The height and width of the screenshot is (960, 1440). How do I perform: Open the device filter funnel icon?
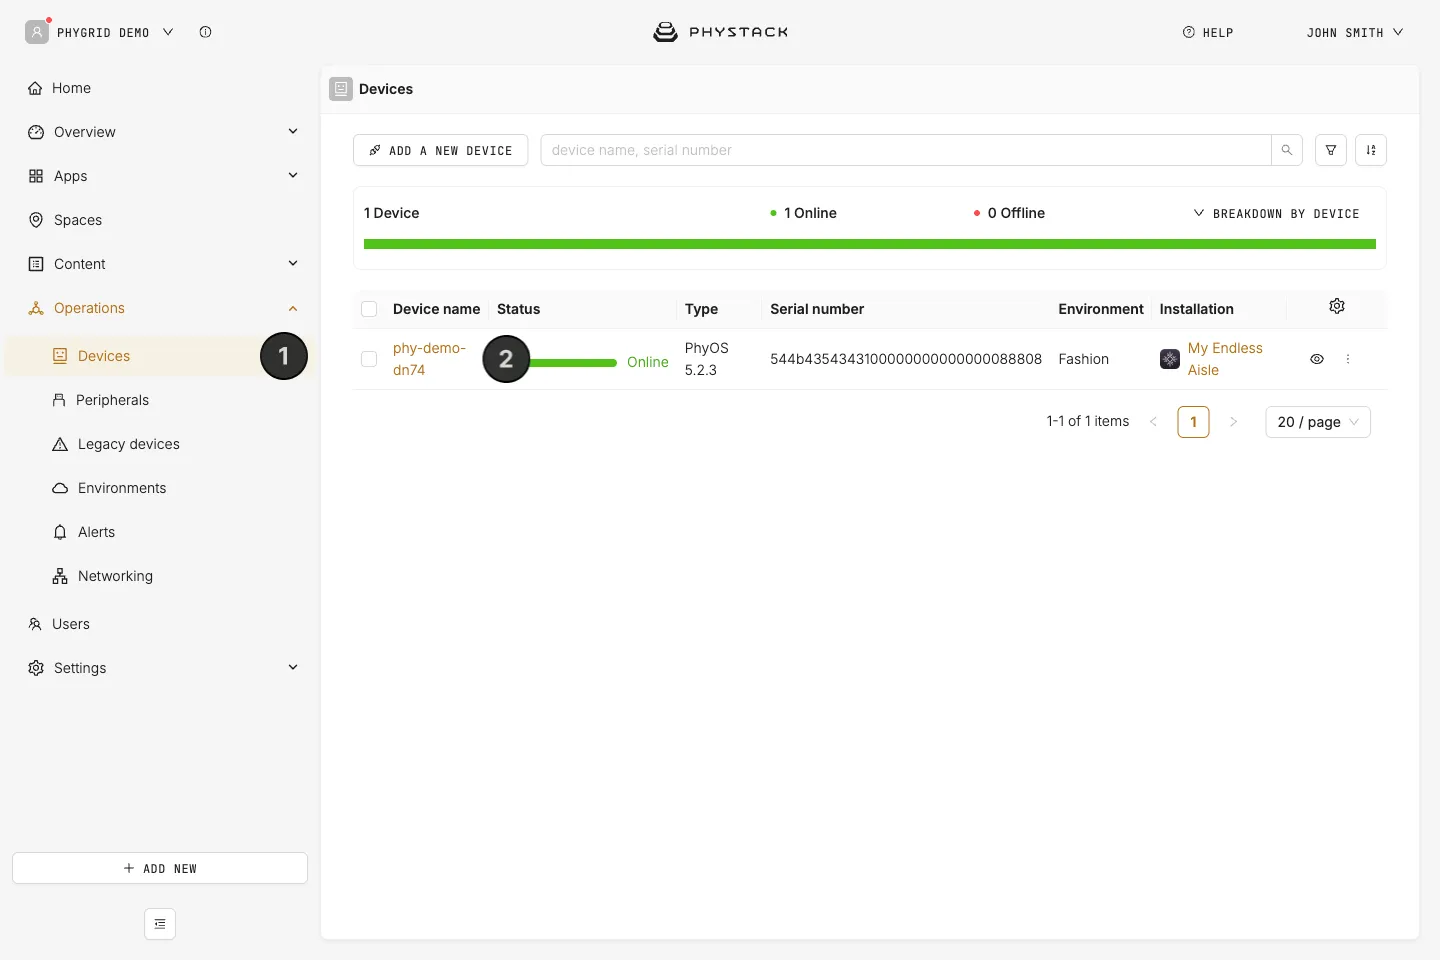(1331, 150)
